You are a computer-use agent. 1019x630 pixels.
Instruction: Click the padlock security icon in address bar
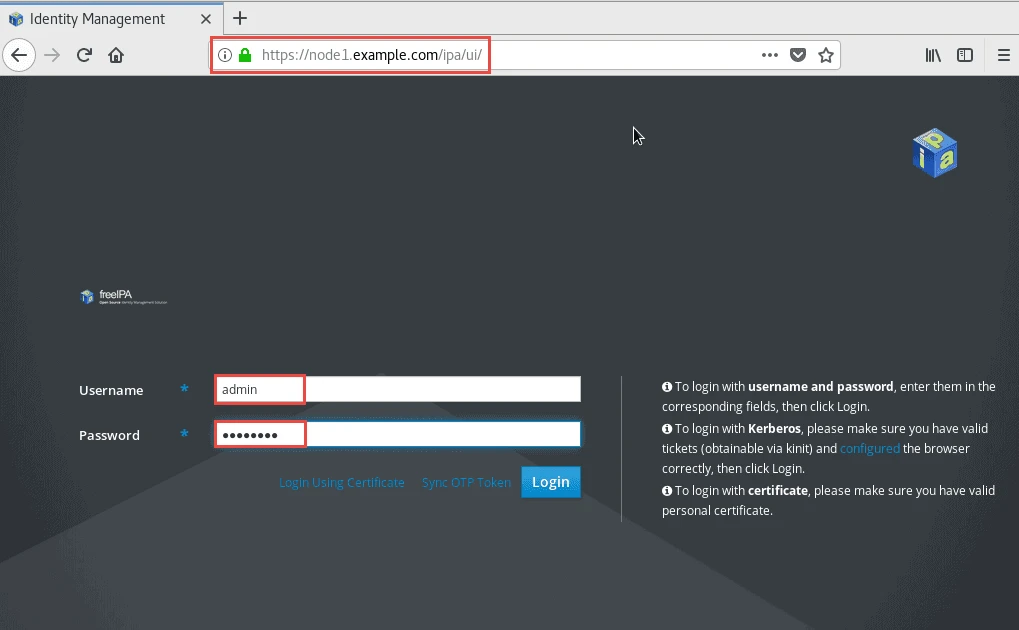pos(243,55)
